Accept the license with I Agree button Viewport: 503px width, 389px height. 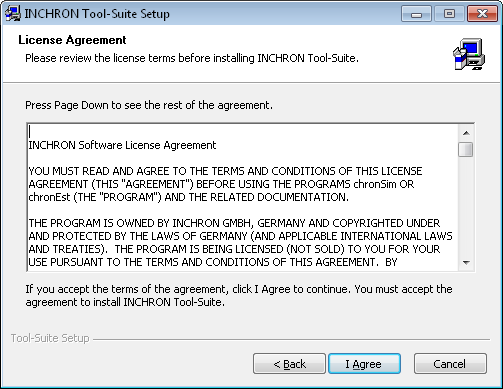[364, 364]
